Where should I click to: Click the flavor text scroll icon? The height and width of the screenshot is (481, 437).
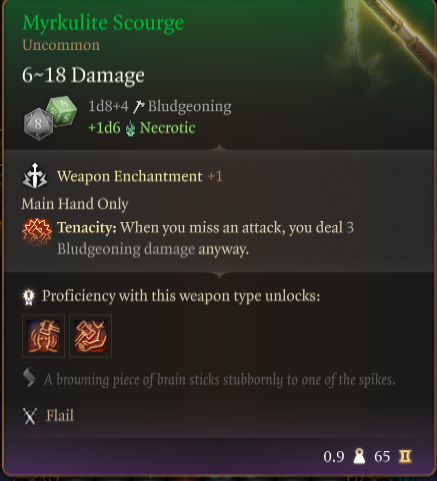click(x=29, y=378)
